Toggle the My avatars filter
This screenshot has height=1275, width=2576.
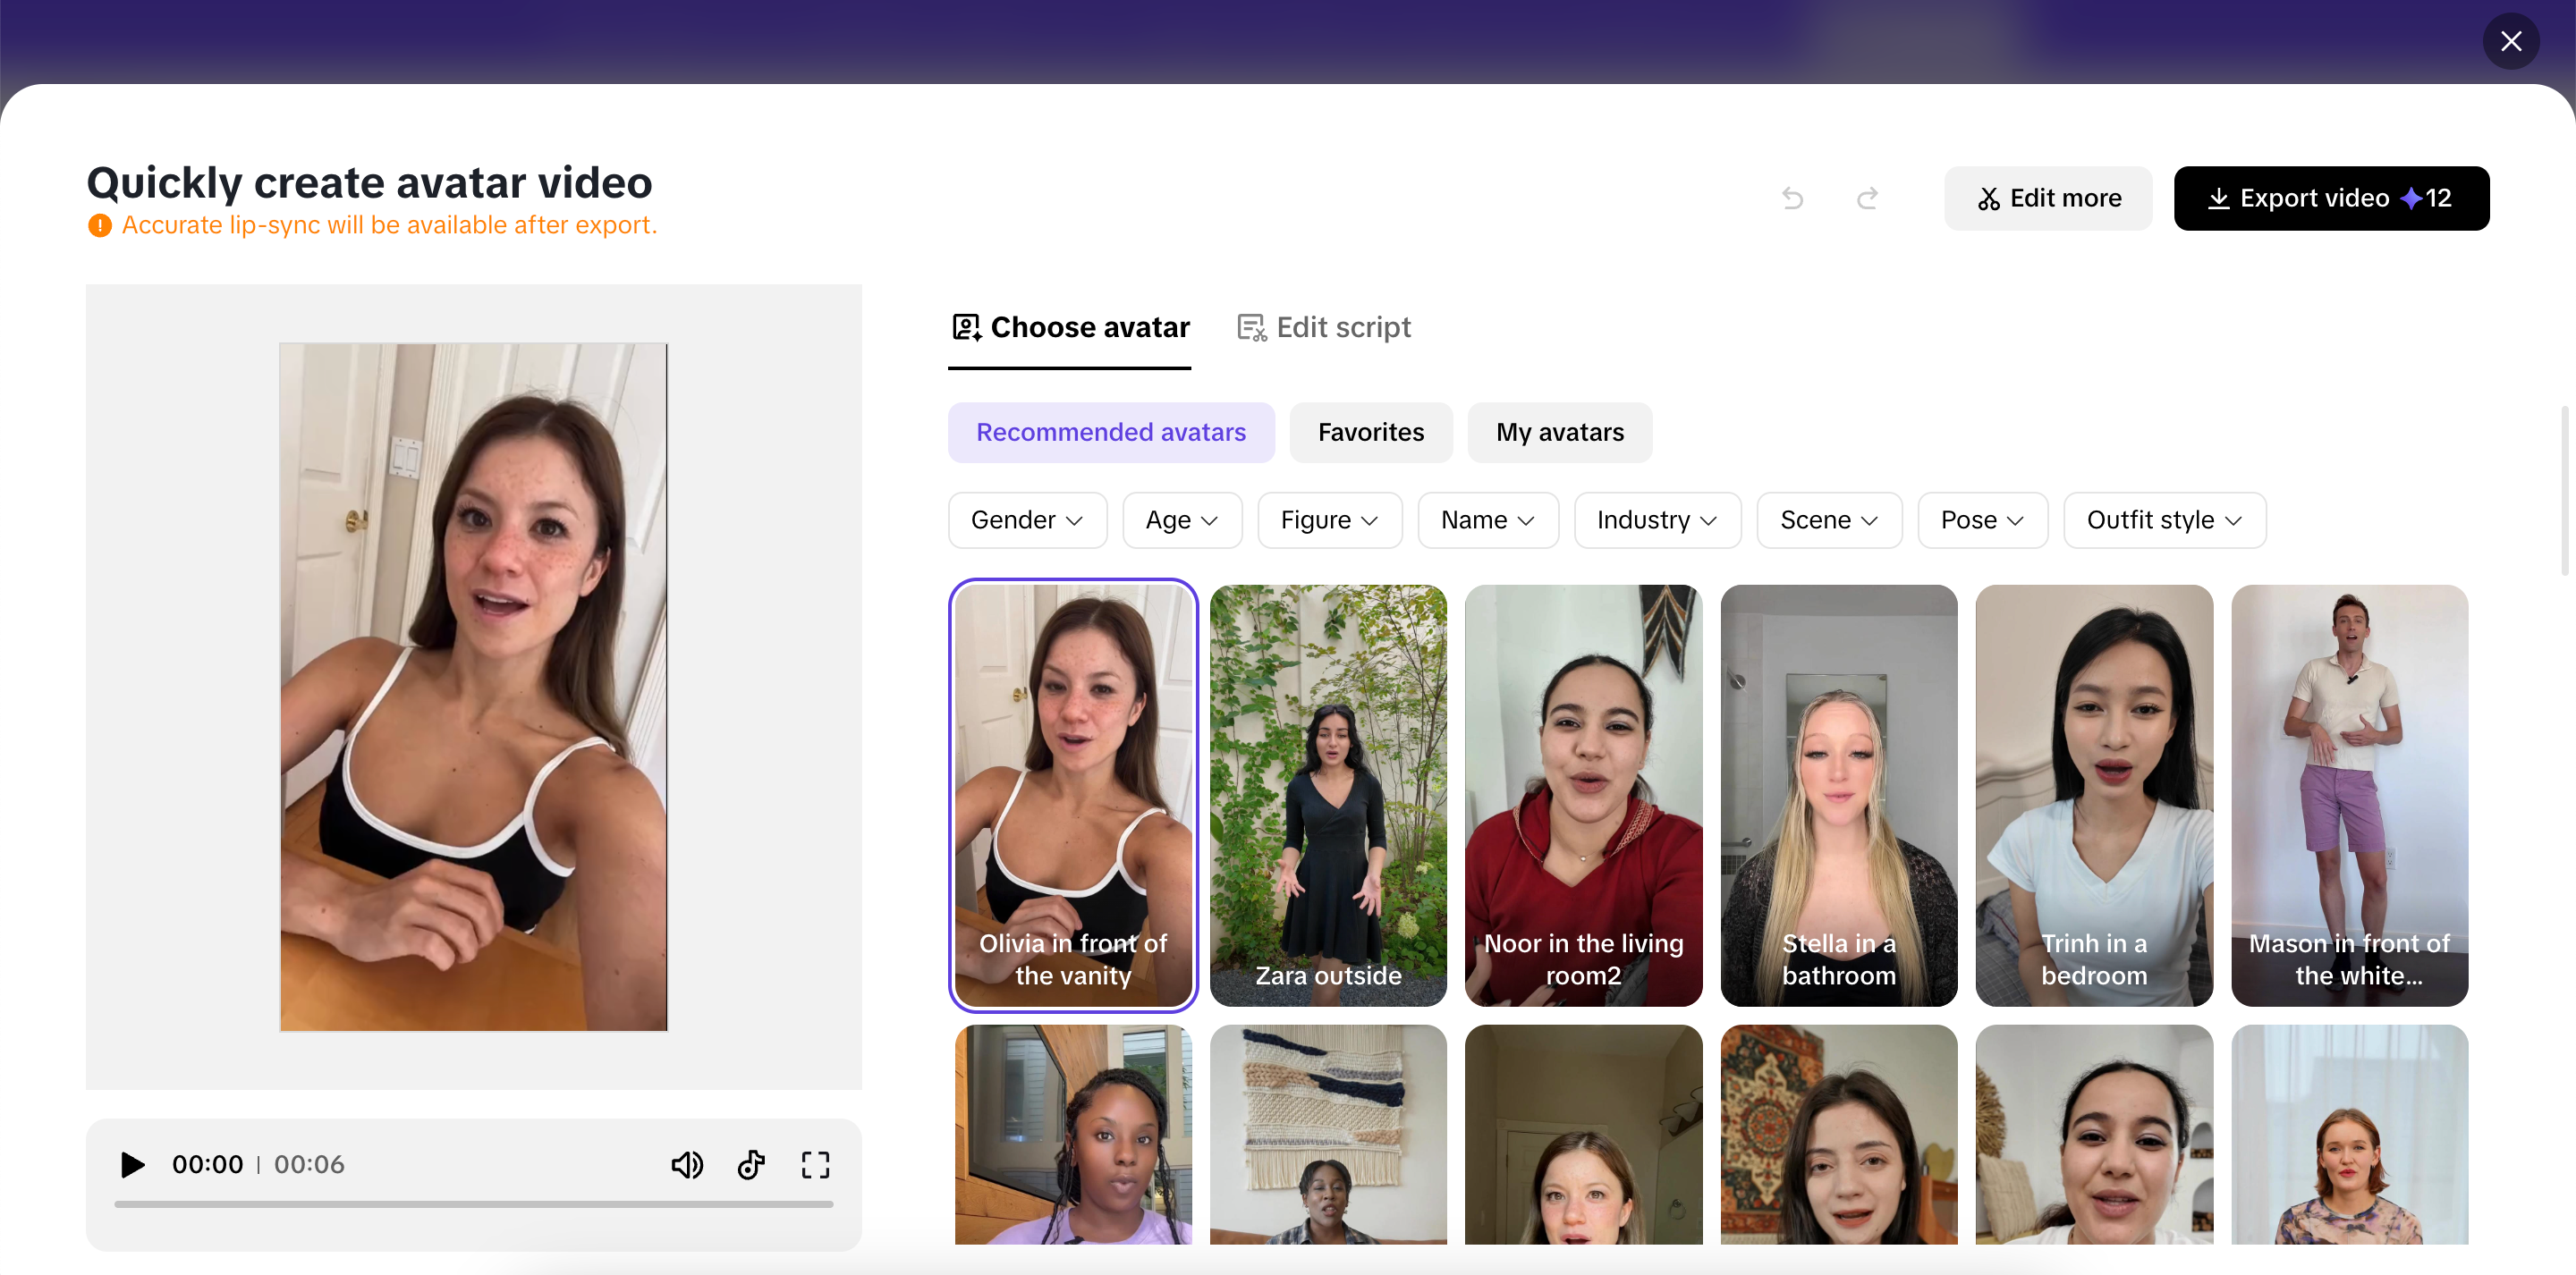(1559, 432)
